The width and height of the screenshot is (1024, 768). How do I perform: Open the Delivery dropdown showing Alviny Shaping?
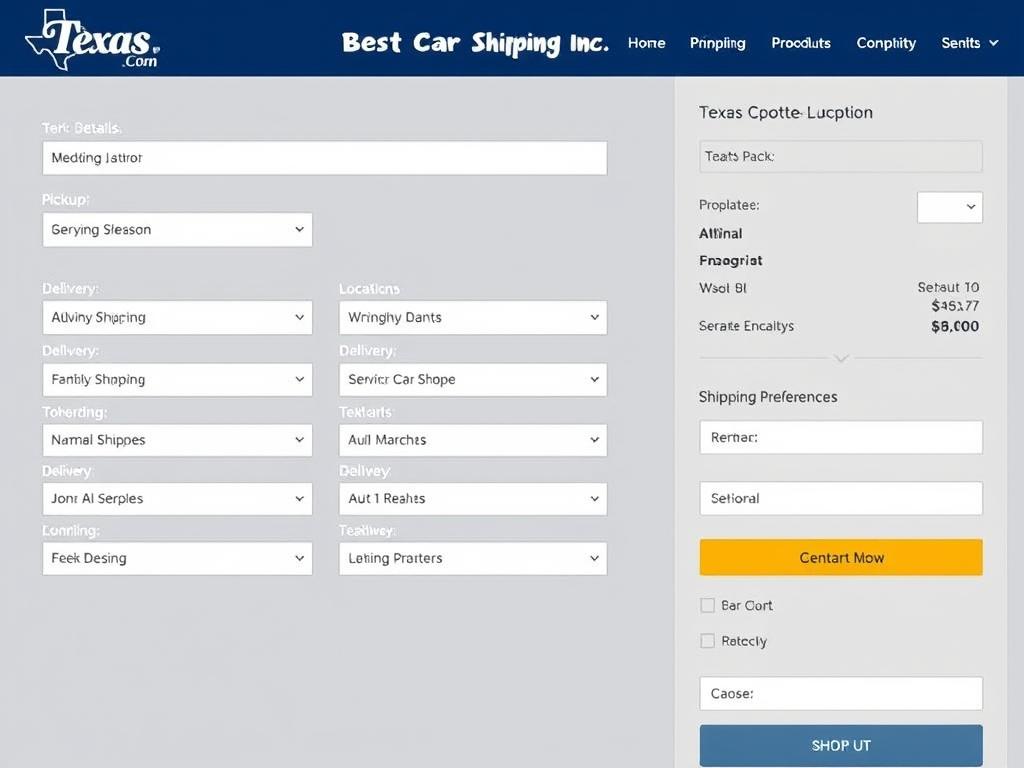click(x=177, y=317)
